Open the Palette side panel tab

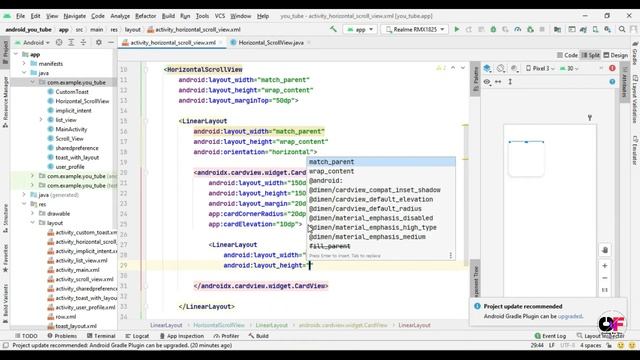coord(475,80)
